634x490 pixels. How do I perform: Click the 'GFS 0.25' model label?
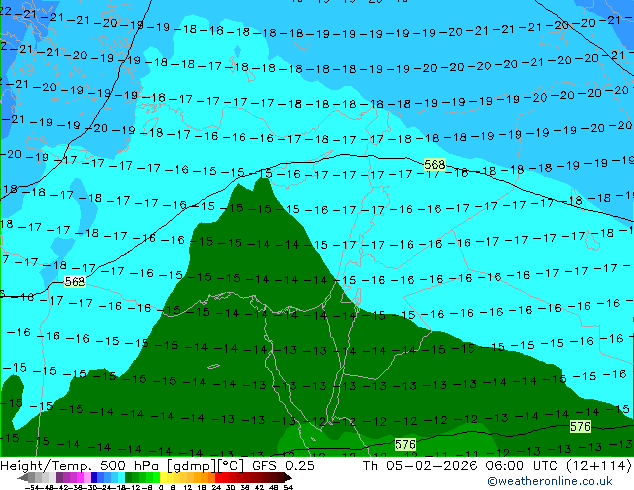(x=283, y=465)
